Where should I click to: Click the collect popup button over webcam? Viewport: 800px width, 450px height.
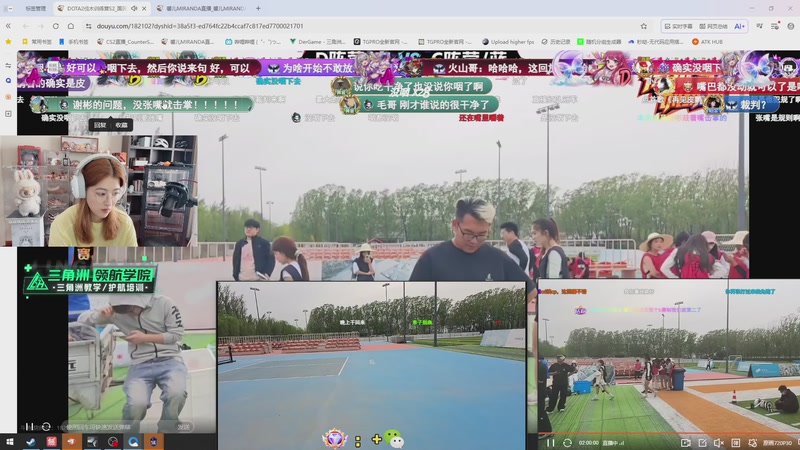(121, 125)
